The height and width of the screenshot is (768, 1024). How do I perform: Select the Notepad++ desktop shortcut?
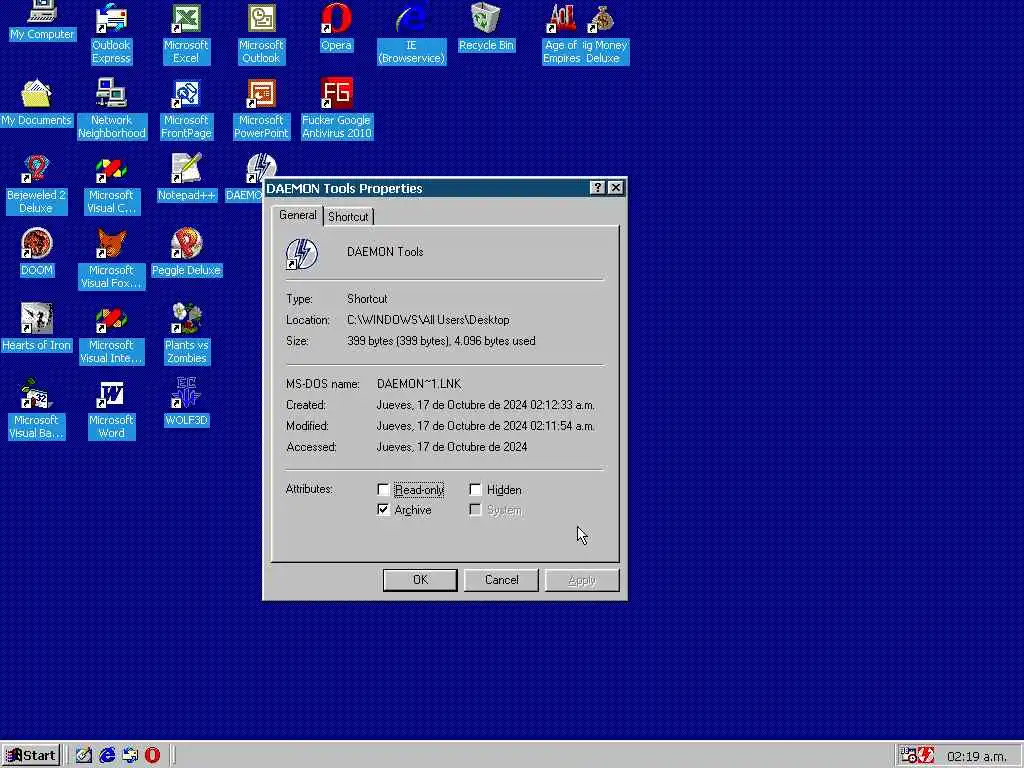186,178
